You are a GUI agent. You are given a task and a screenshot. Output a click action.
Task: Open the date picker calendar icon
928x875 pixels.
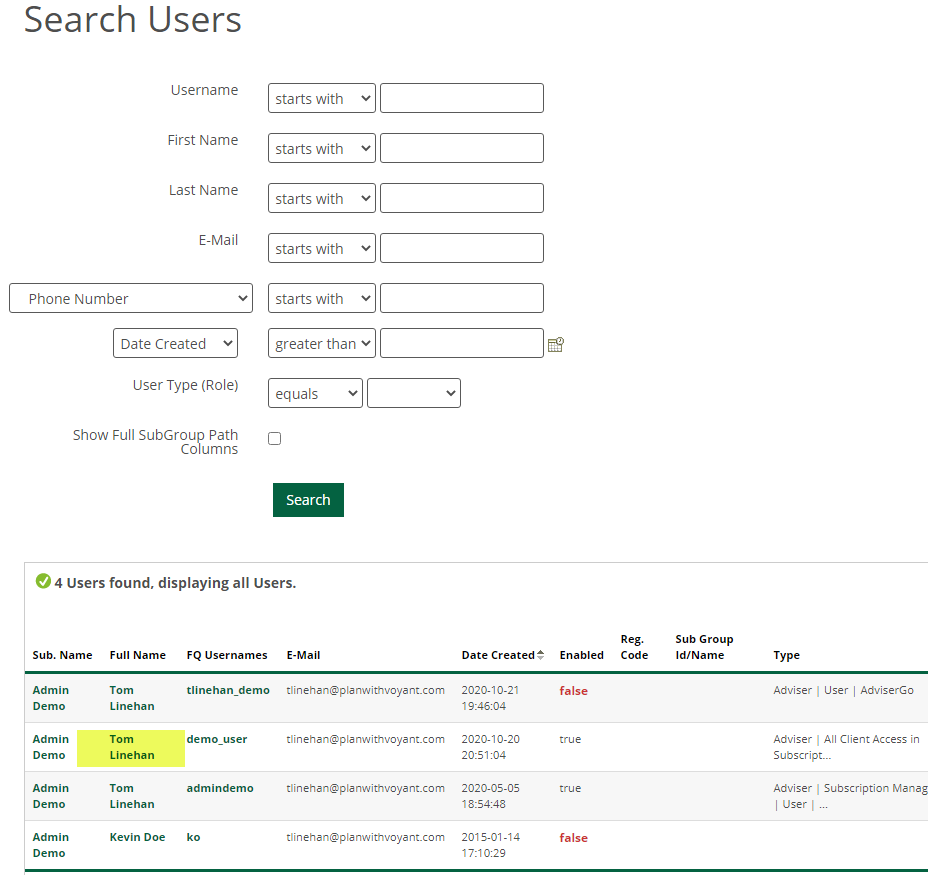click(556, 345)
